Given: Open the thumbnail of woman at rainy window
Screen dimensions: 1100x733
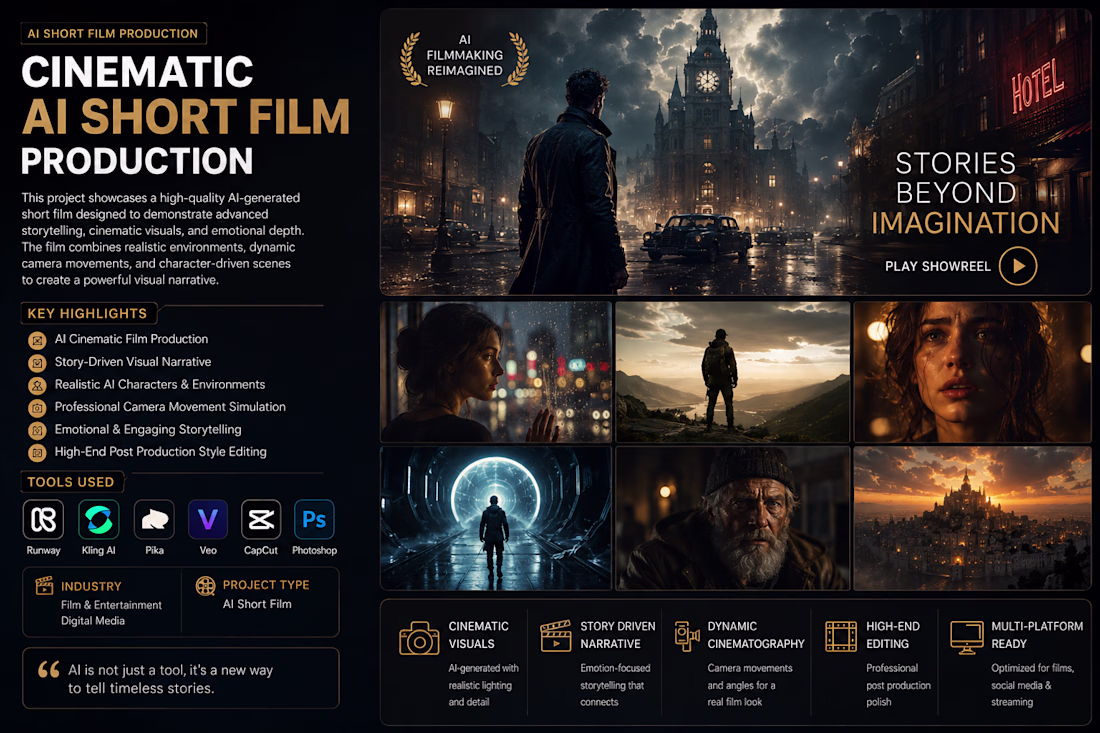Looking at the screenshot, I should tap(496, 372).
